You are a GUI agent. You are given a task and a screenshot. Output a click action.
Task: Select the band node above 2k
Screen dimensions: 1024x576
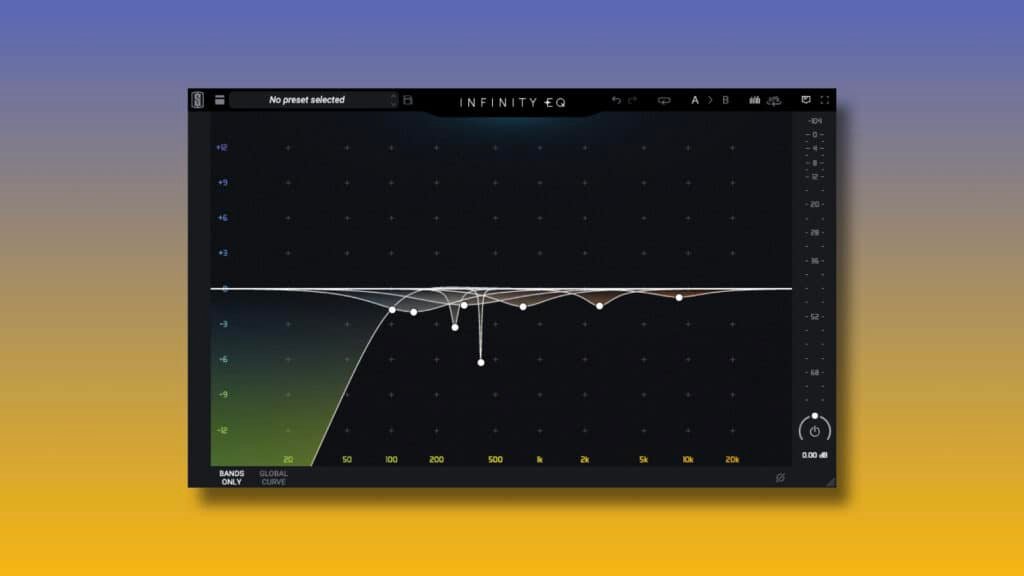(600, 306)
